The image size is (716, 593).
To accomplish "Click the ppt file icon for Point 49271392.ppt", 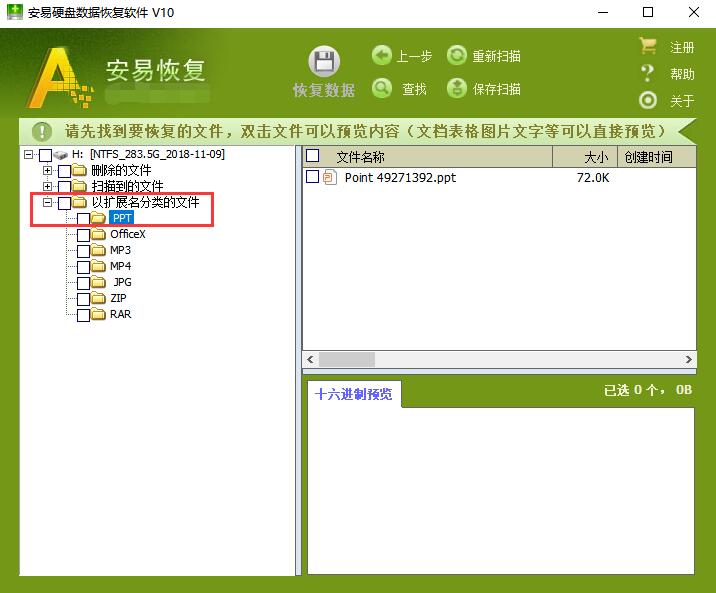I will [x=329, y=177].
